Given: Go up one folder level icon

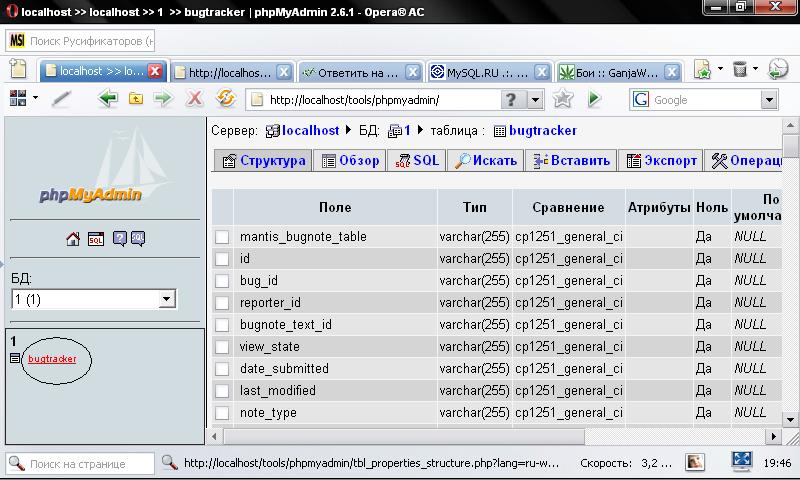Looking at the screenshot, I should (x=136, y=98).
